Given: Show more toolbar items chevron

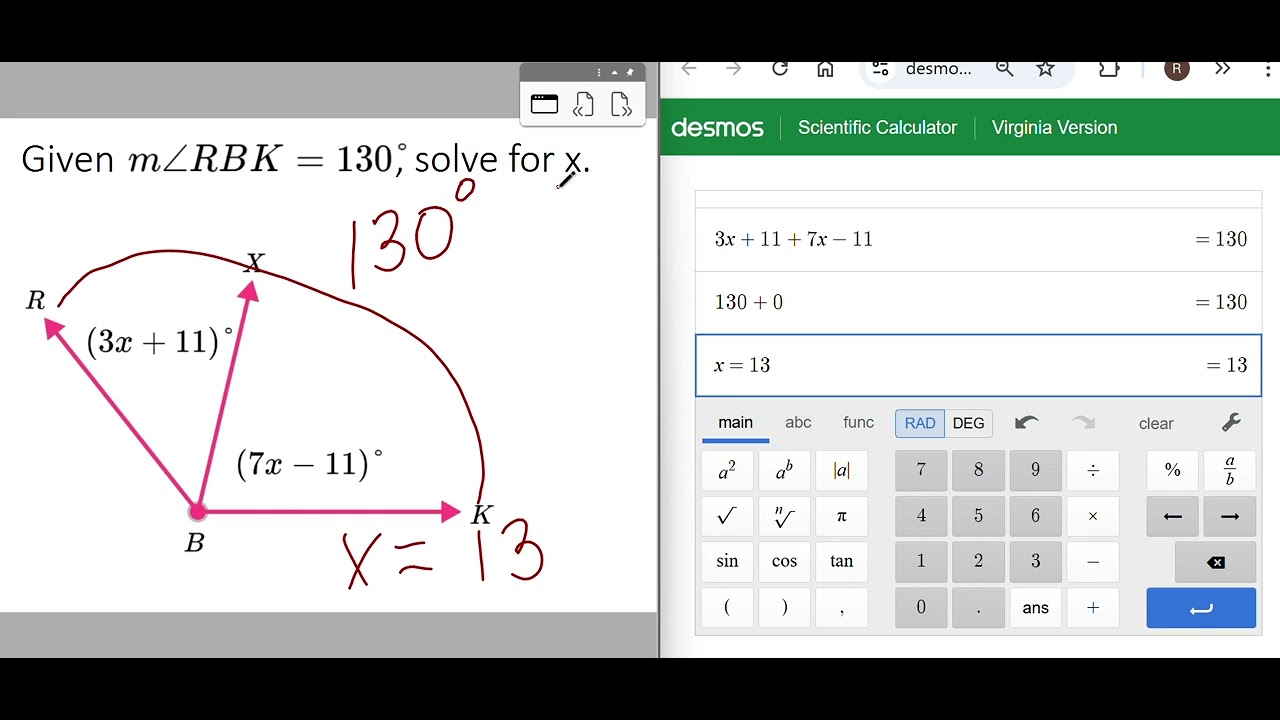Looking at the screenshot, I should pos(1222,69).
